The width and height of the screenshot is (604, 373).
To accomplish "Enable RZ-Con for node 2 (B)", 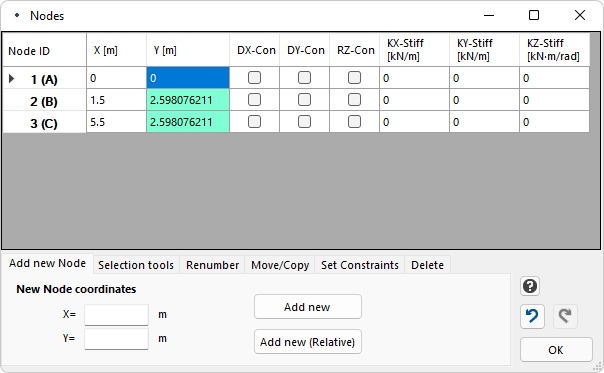I will (x=354, y=100).
